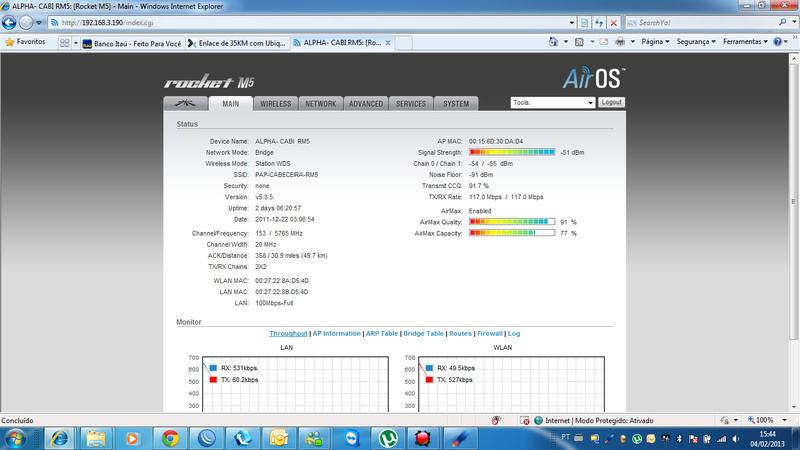The width and height of the screenshot is (800, 450).
Task: Launch Google Chrome from the taskbar
Action: pos(170,439)
